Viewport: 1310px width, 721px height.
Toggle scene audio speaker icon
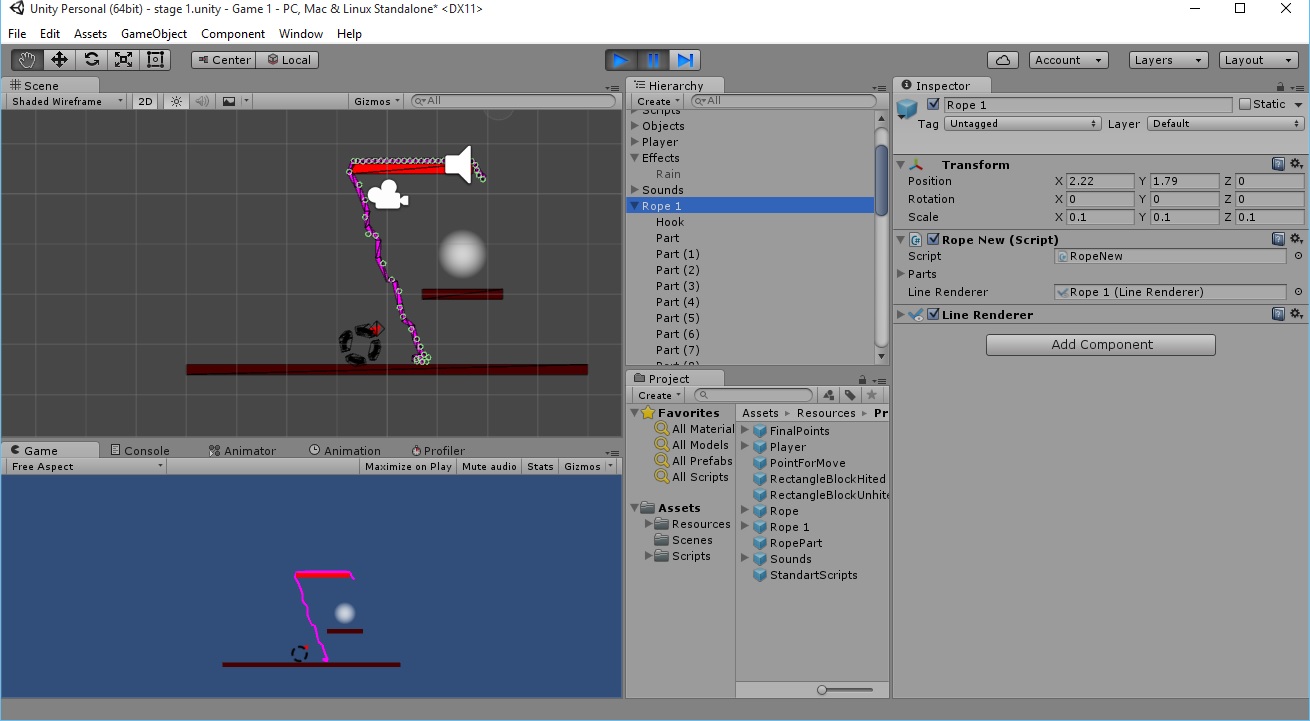[x=202, y=101]
